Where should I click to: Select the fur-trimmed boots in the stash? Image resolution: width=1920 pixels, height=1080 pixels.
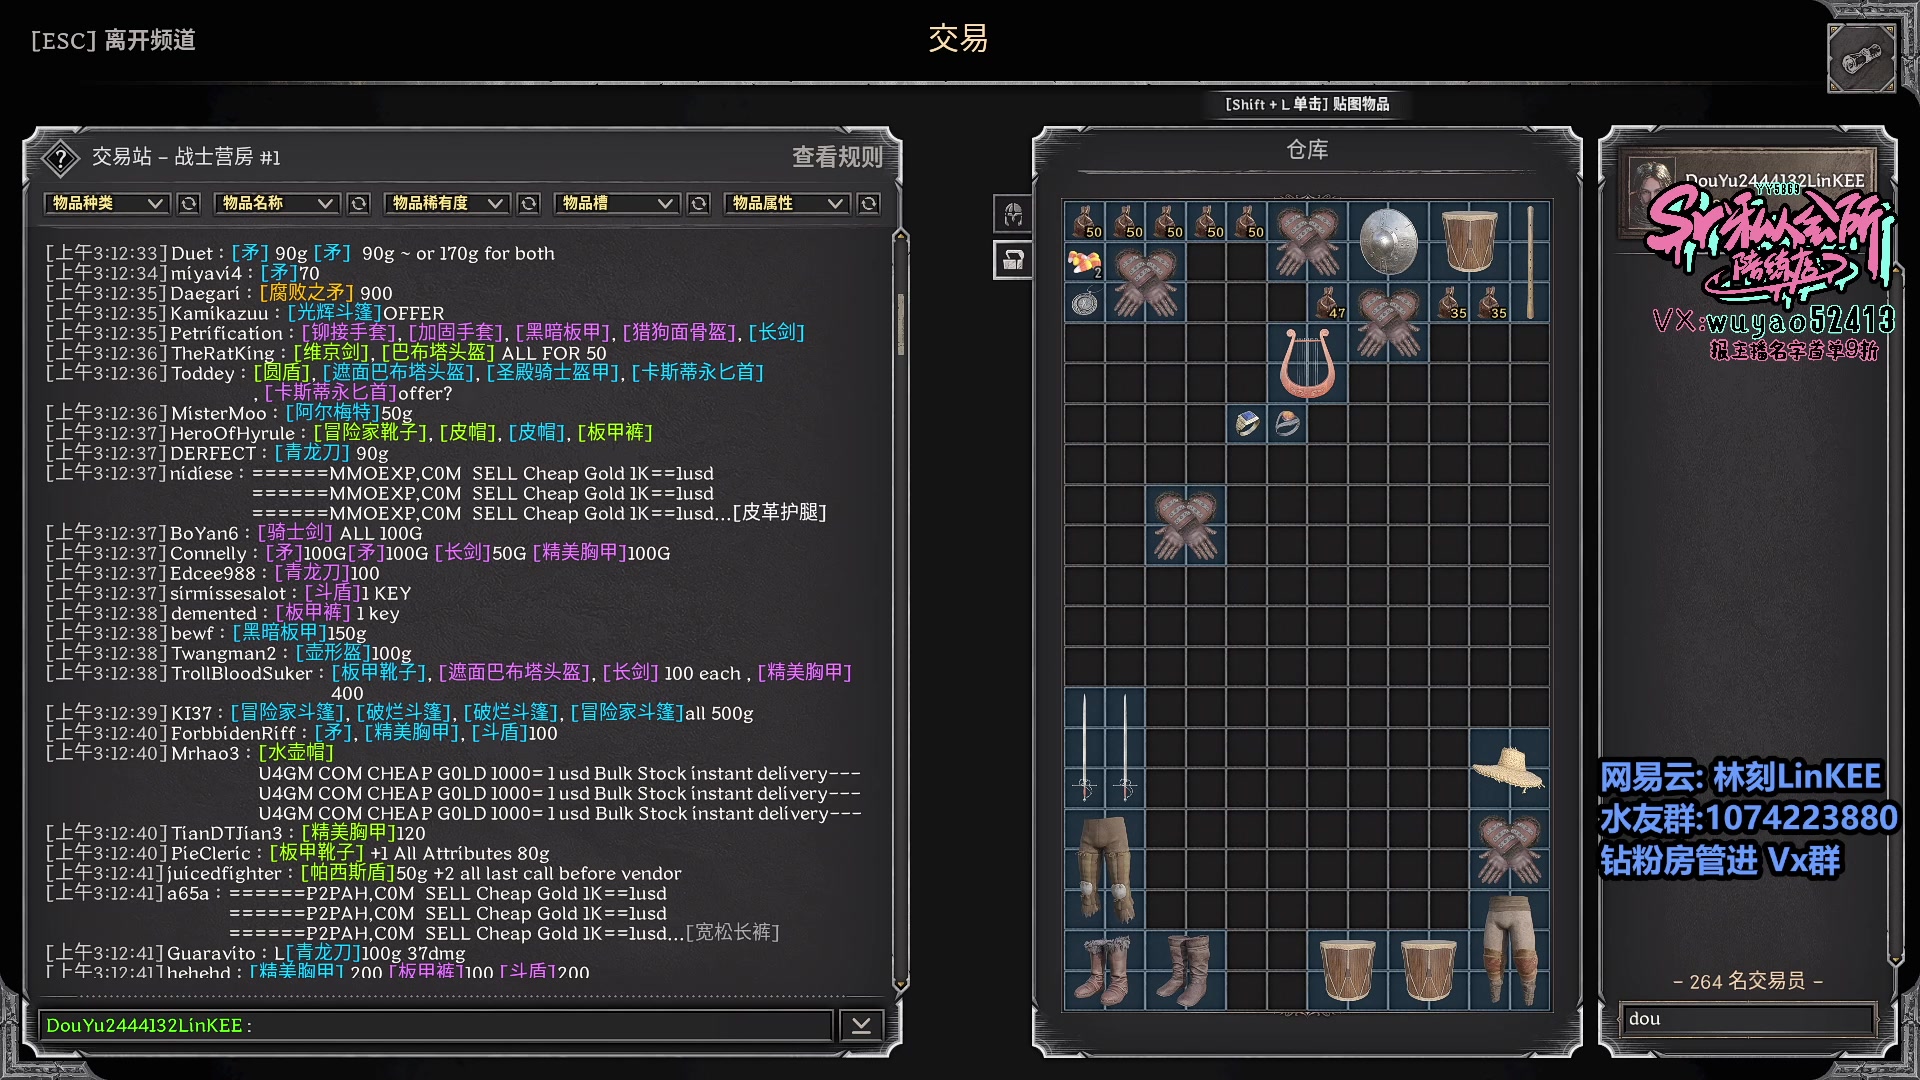coord(1104,971)
